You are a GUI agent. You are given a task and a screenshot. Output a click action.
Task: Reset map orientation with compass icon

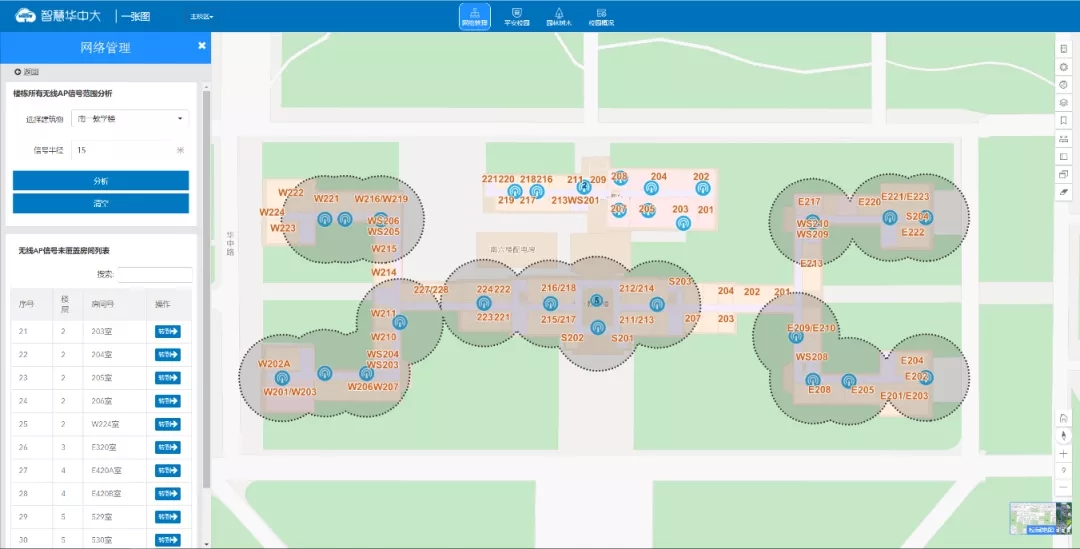pos(1063,435)
